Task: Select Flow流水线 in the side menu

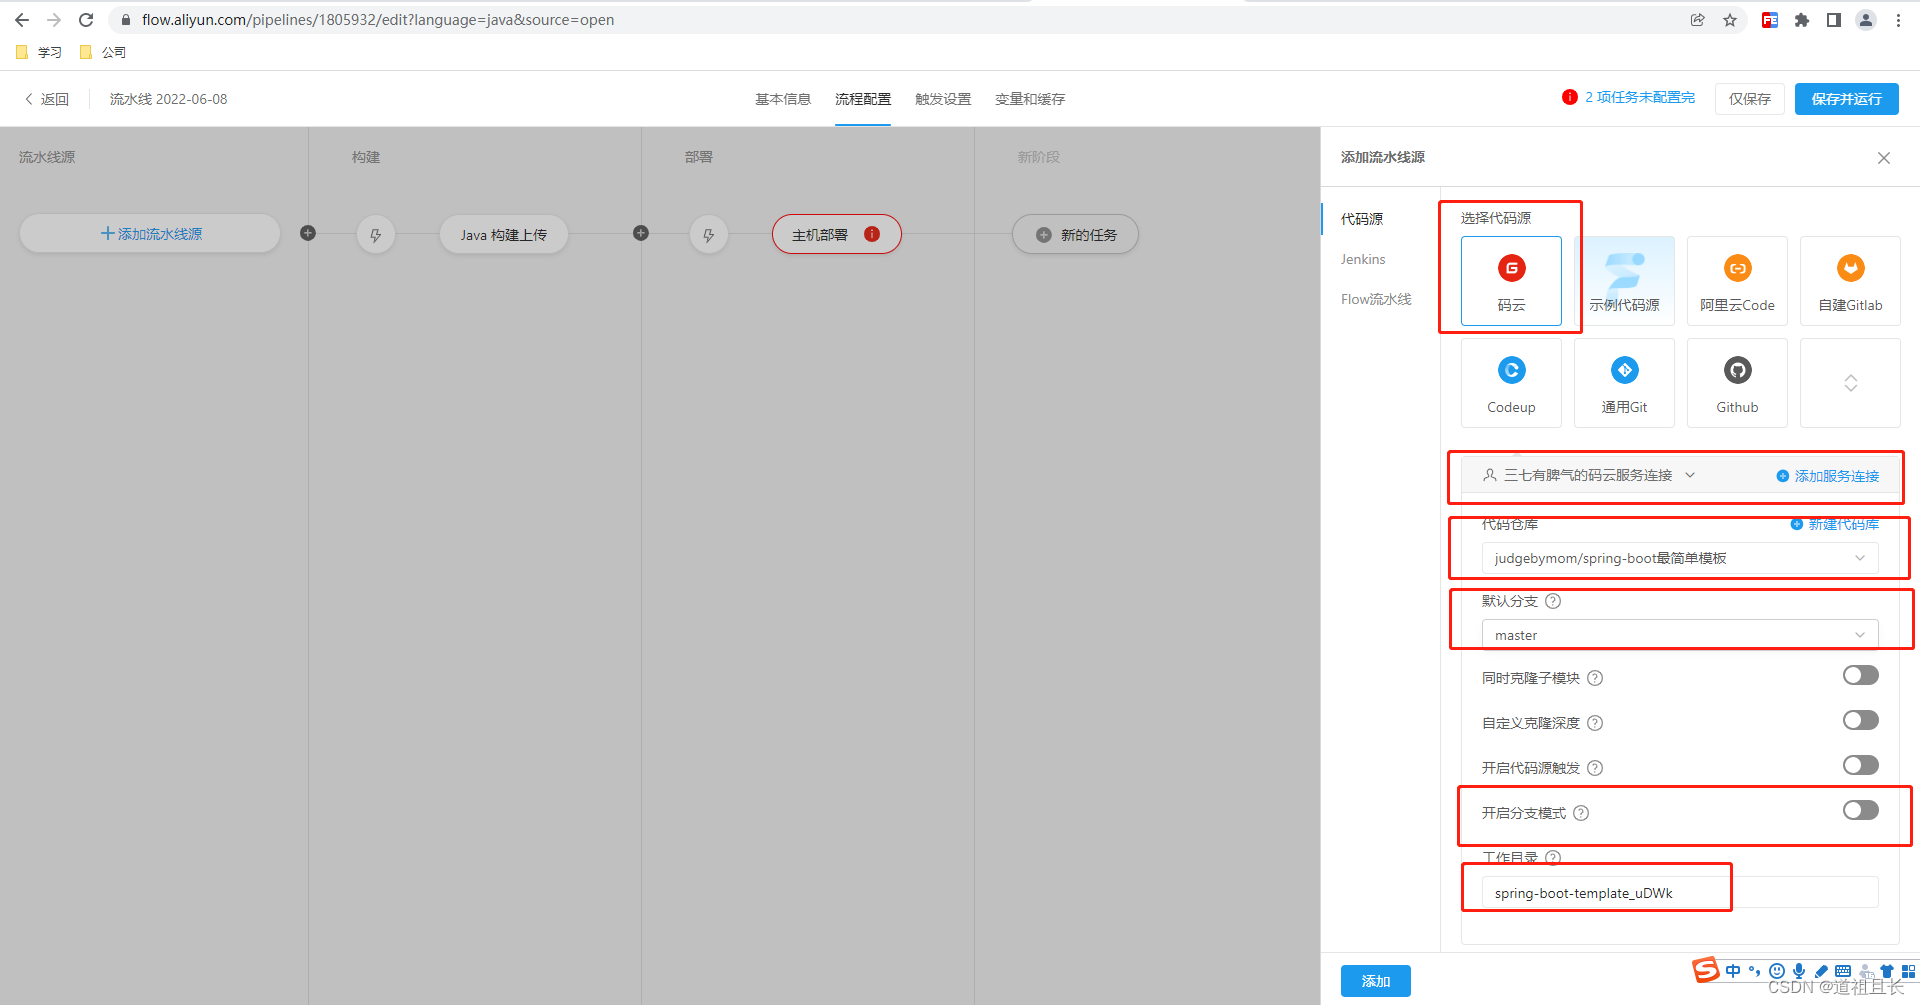Action: (1376, 299)
